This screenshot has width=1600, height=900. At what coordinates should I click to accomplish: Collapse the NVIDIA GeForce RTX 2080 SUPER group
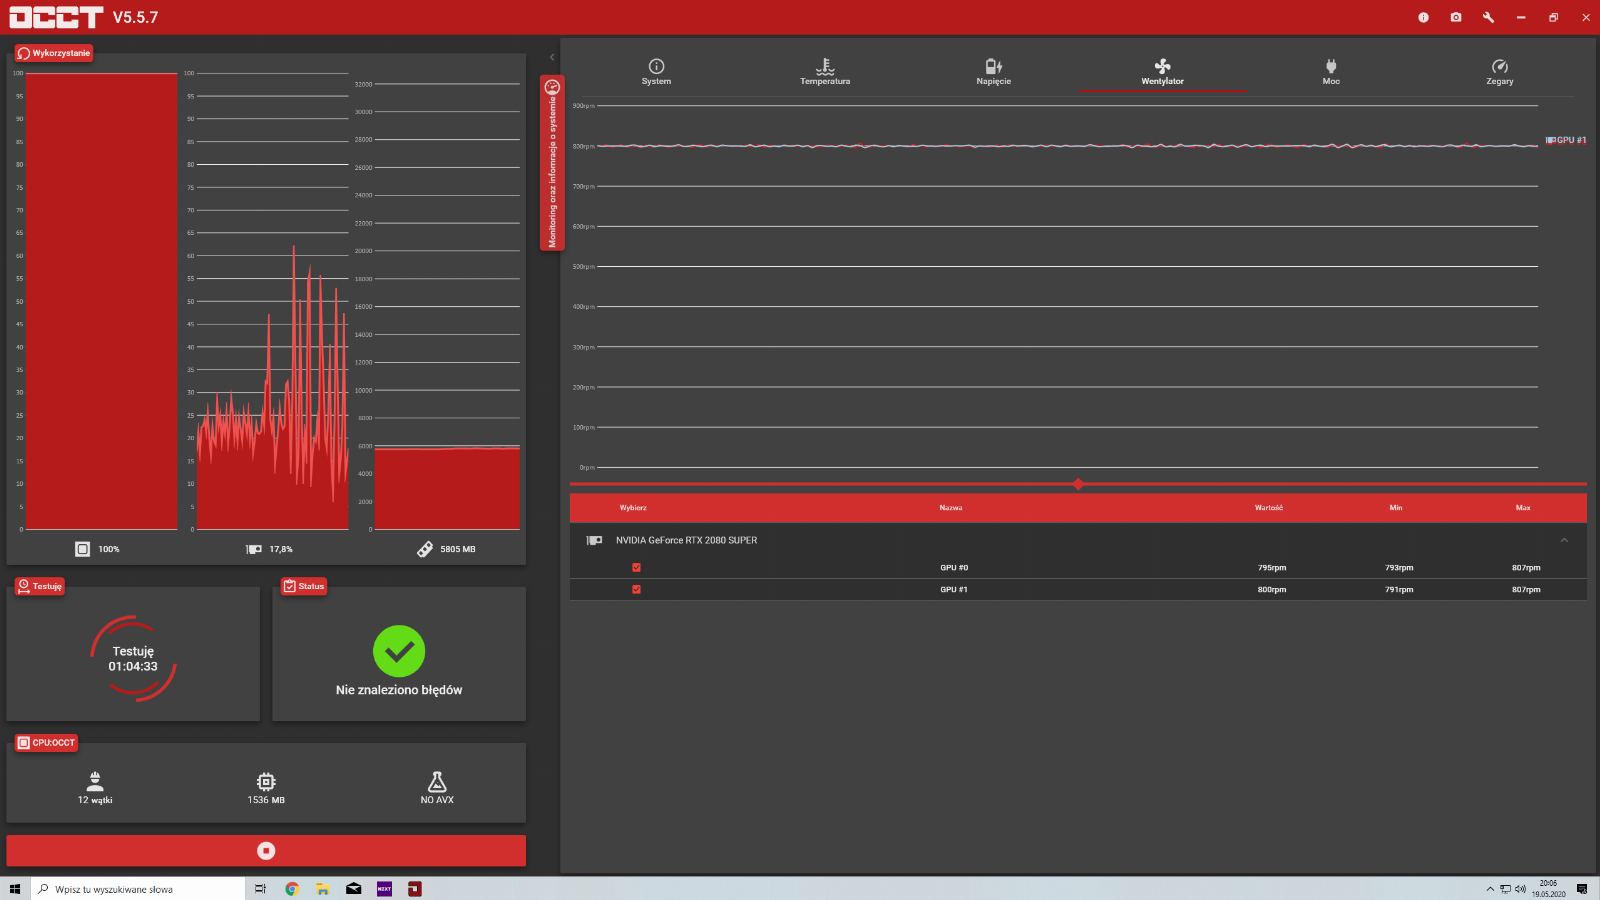point(1564,540)
